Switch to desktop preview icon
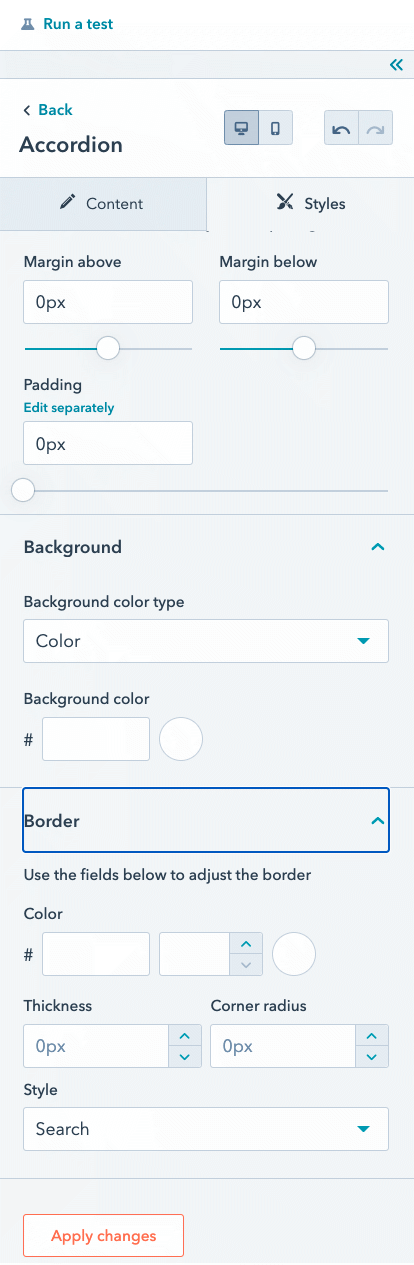414x1265 pixels. [x=241, y=128]
